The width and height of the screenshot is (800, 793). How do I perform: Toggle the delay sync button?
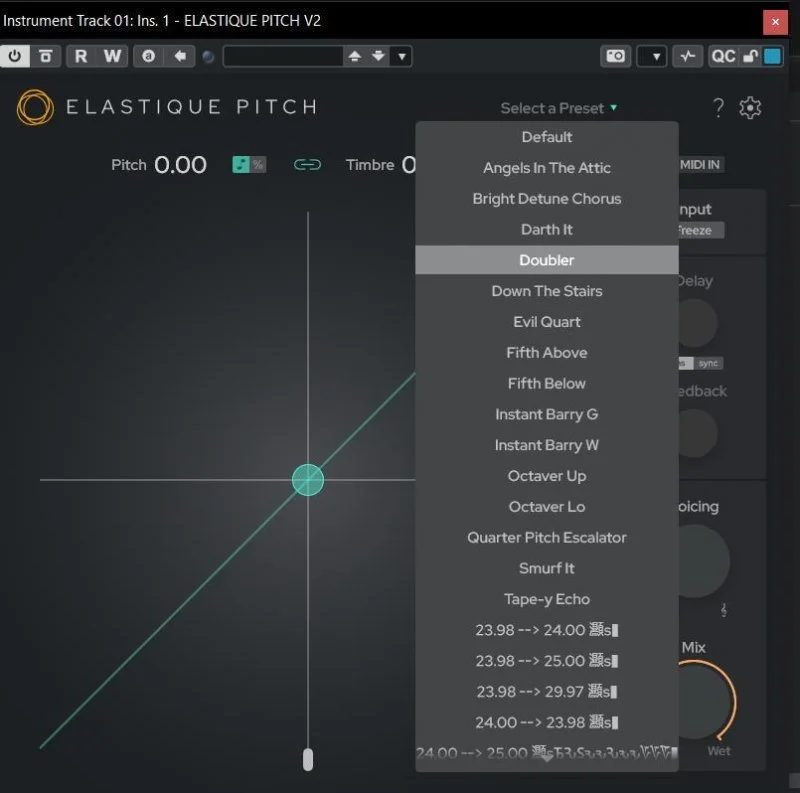pos(709,363)
